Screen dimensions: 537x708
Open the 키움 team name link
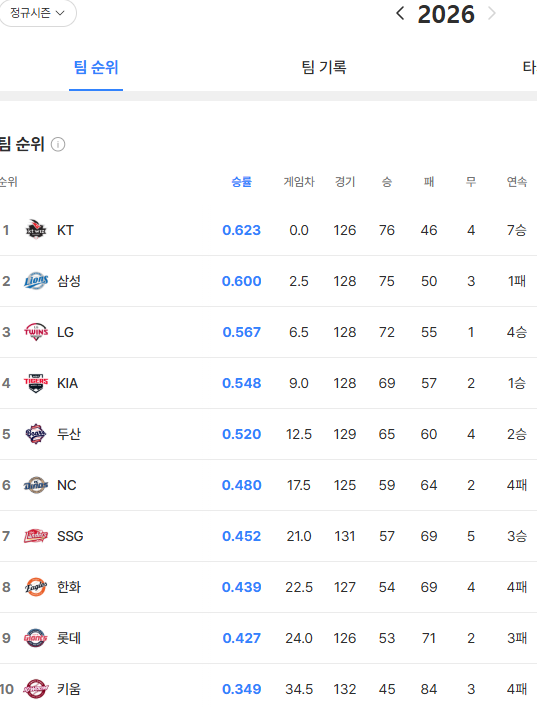tap(69, 689)
